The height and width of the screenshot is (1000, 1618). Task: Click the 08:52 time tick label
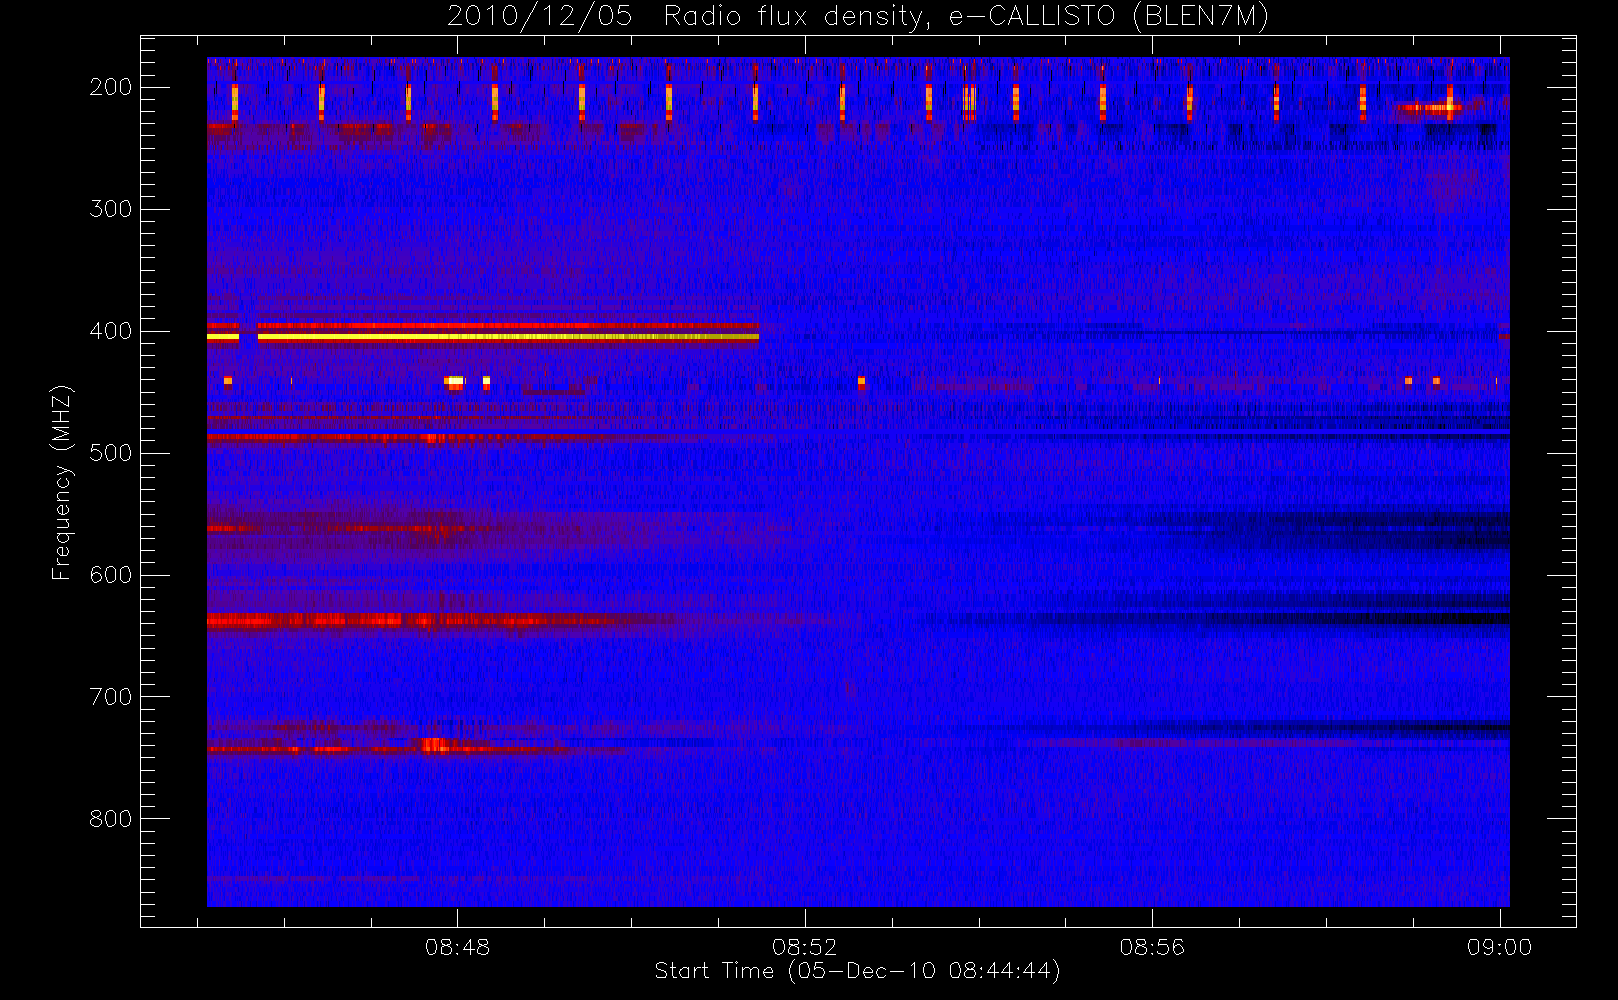804,947
